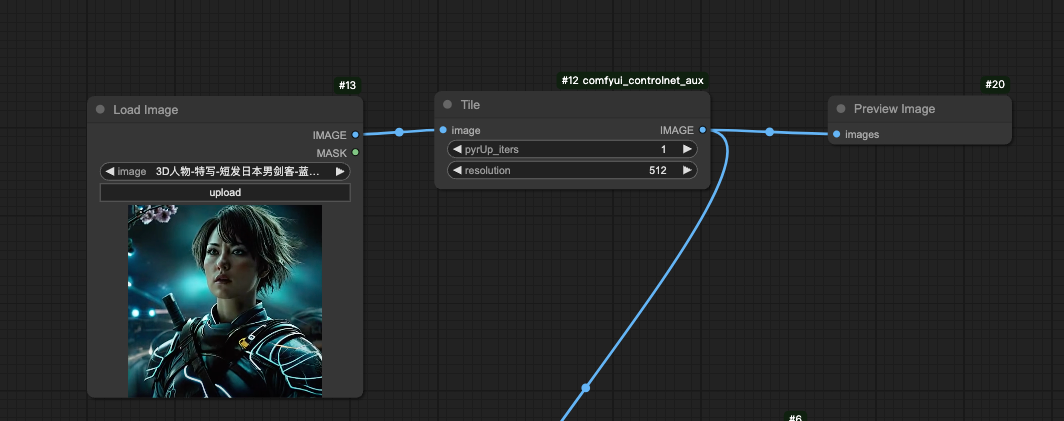Click the IMAGE output port on Tile node
Image resolution: width=1064 pixels, height=421 pixels.
tap(703, 130)
